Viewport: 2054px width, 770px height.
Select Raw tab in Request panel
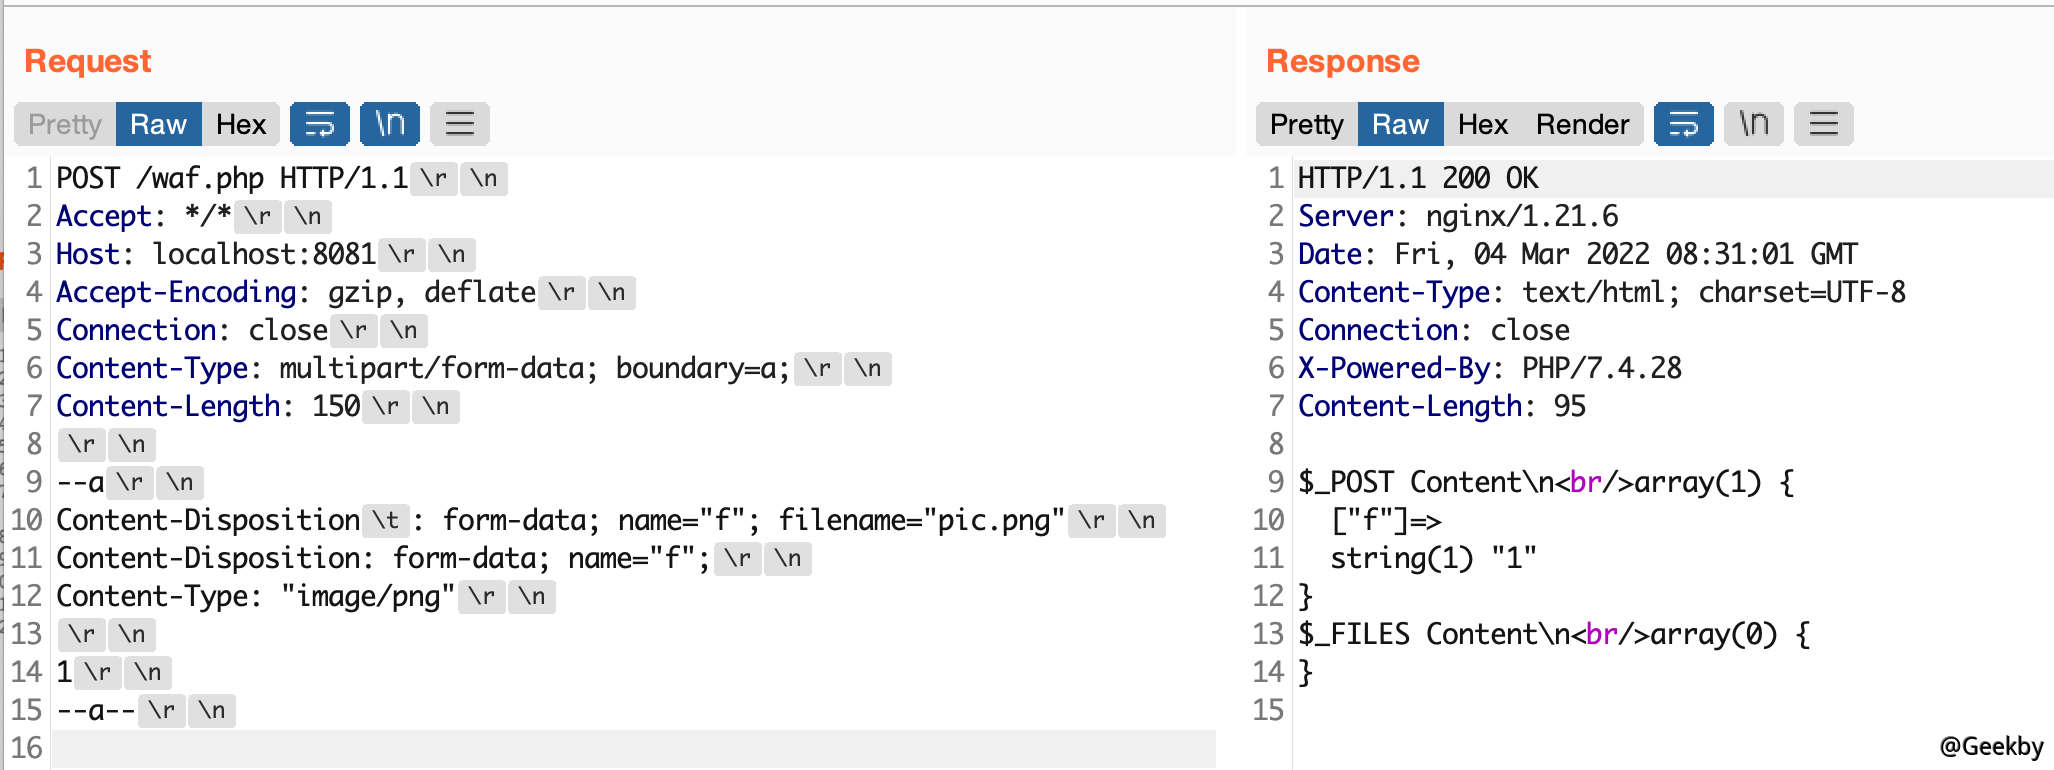(x=159, y=124)
